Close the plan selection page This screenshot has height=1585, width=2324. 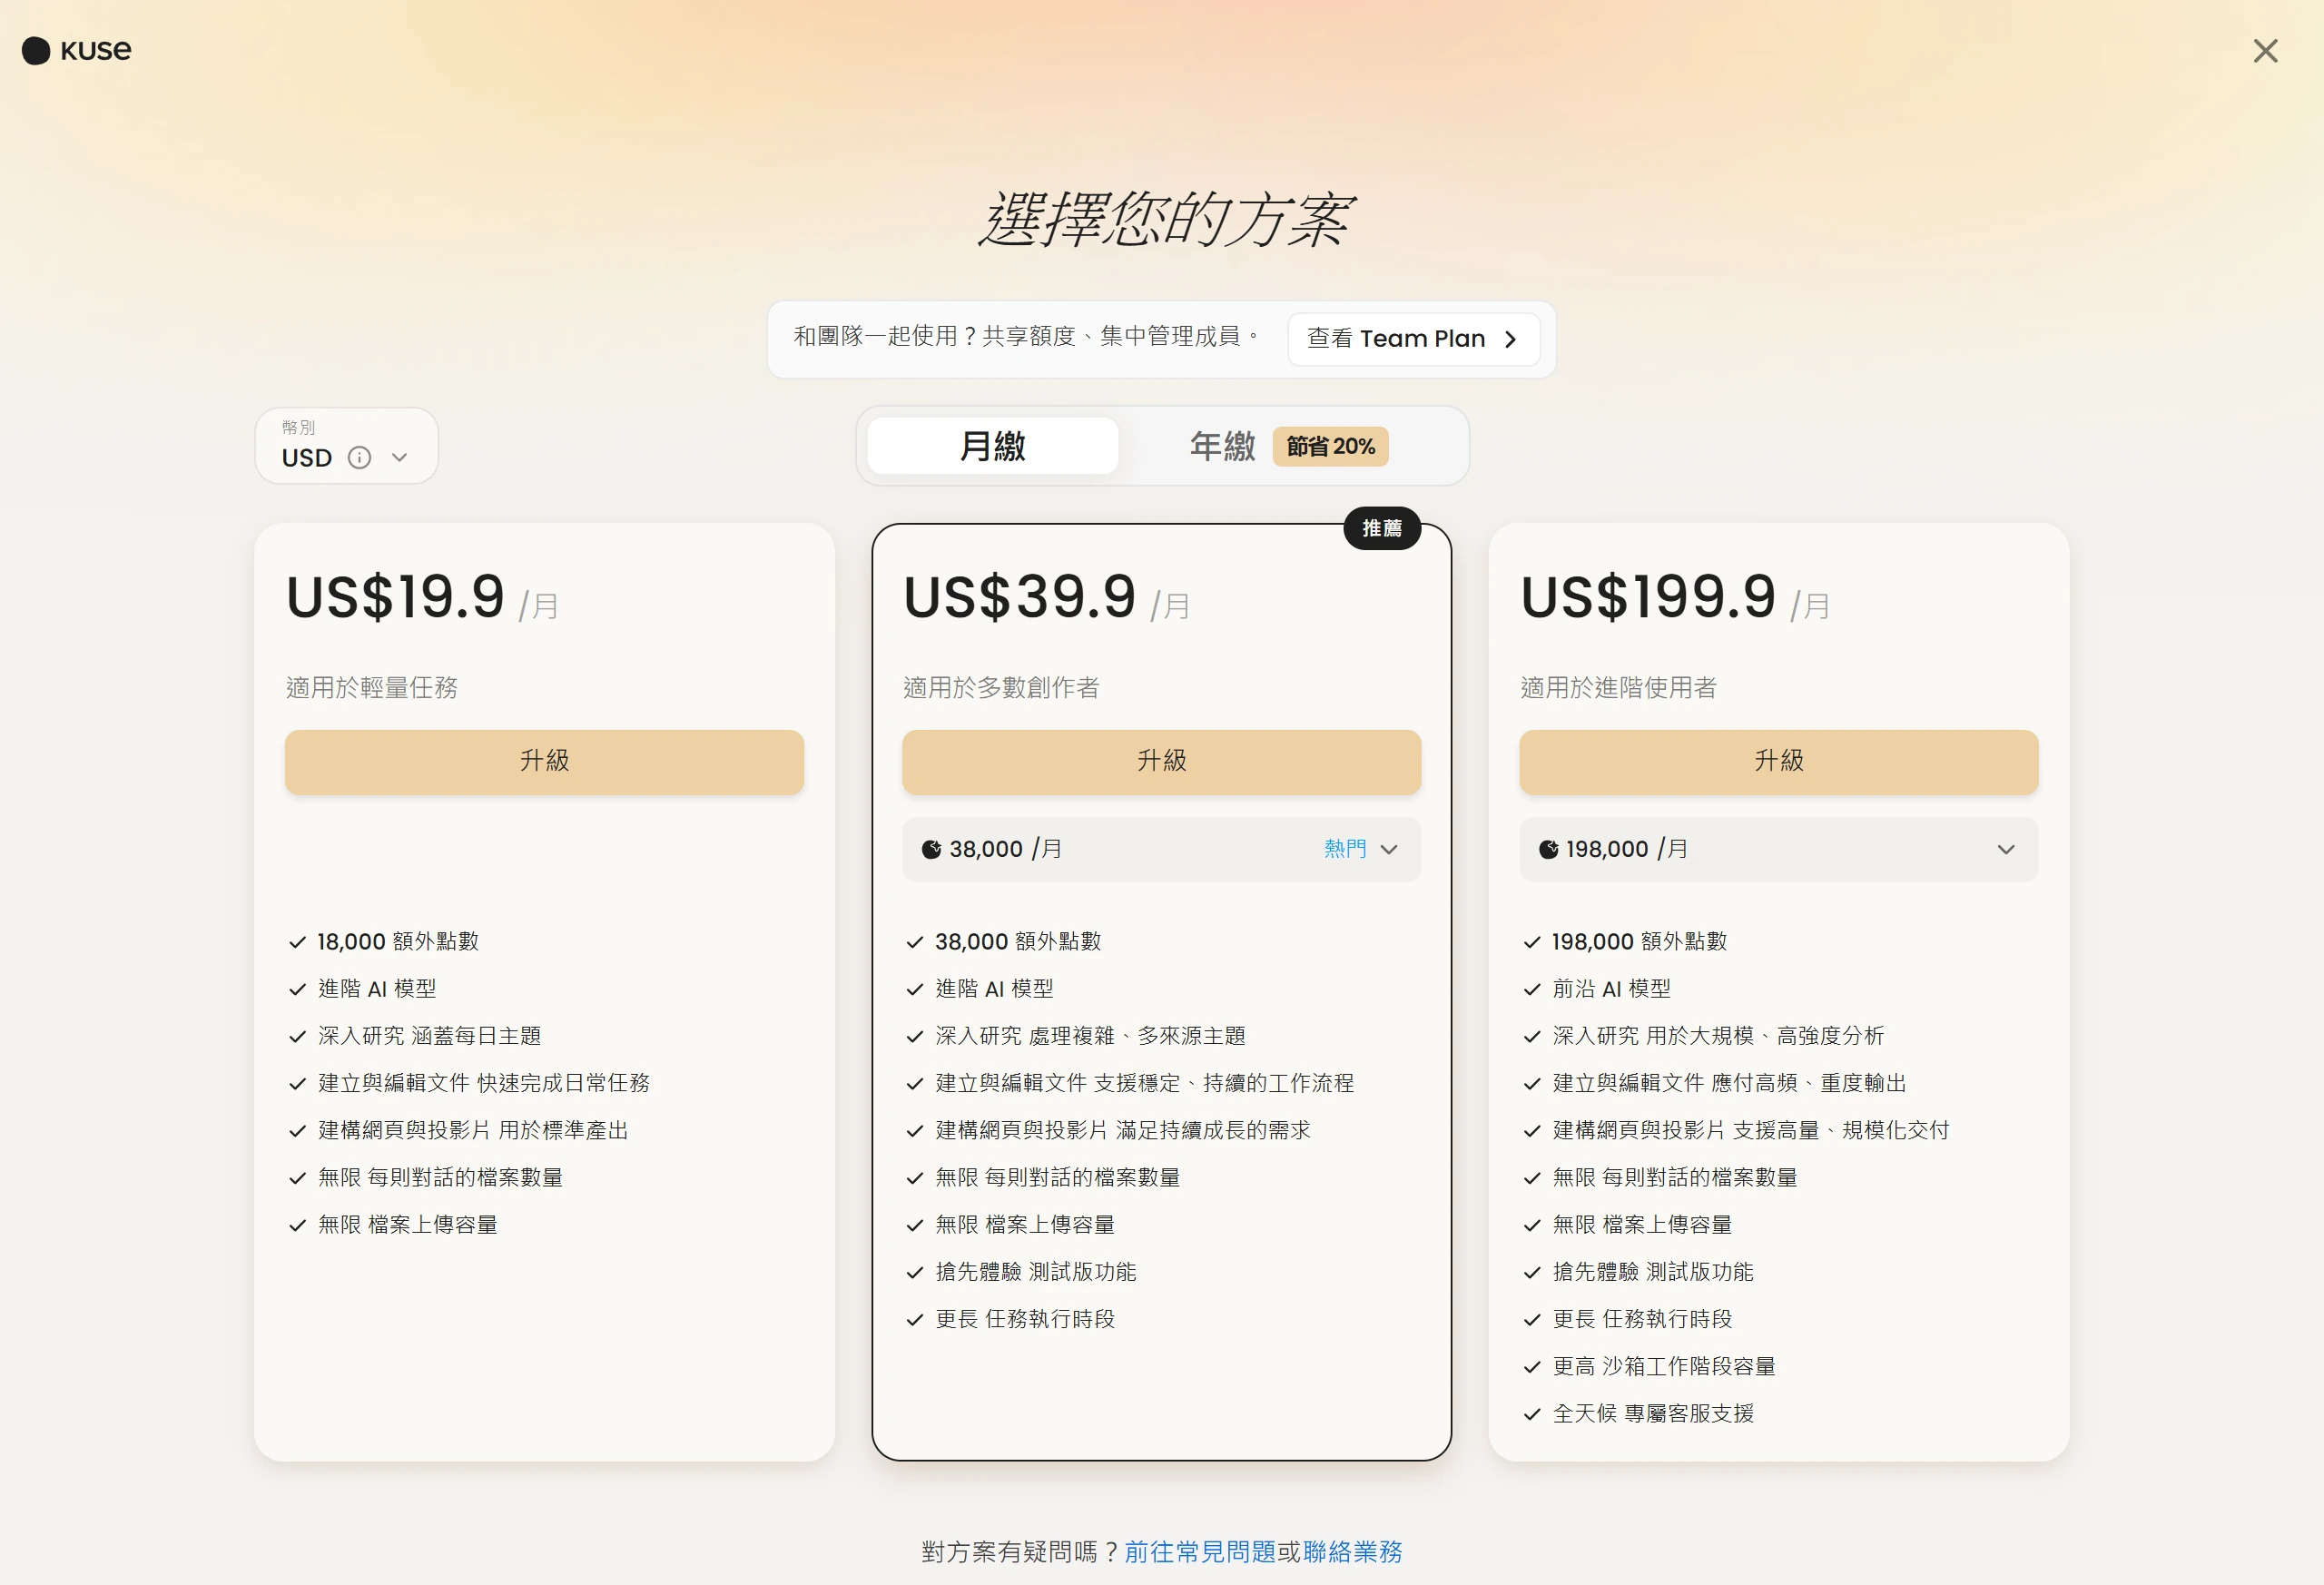pos(2265,51)
